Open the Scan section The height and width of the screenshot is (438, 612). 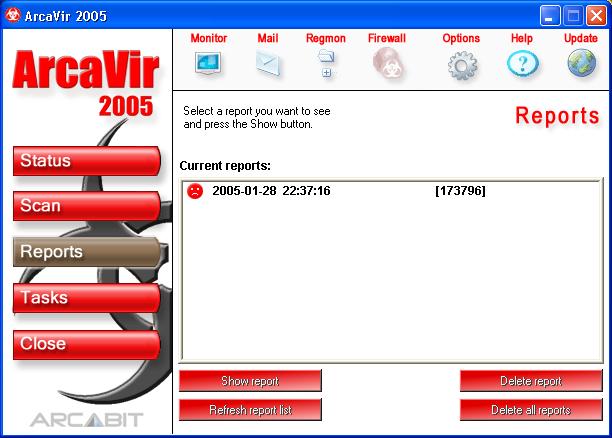pyautogui.click(x=87, y=206)
